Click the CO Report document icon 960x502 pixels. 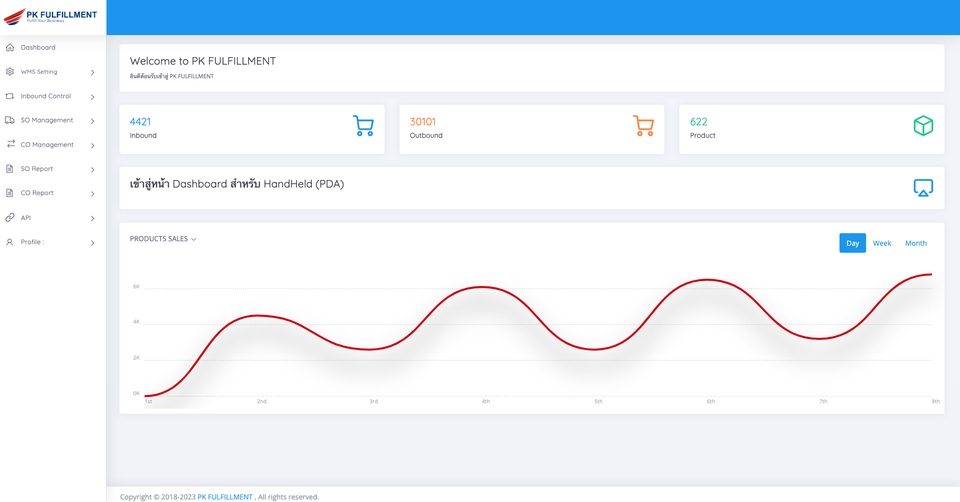(x=10, y=193)
